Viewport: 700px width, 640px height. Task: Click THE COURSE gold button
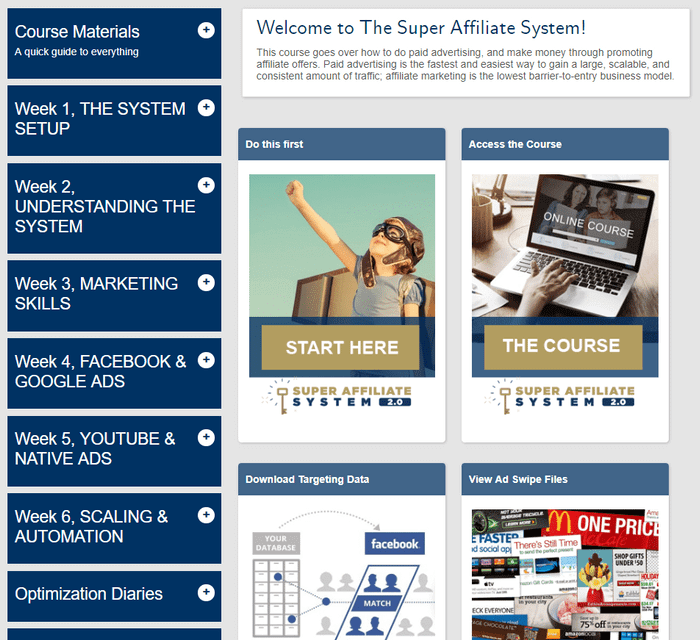coord(563,347)
